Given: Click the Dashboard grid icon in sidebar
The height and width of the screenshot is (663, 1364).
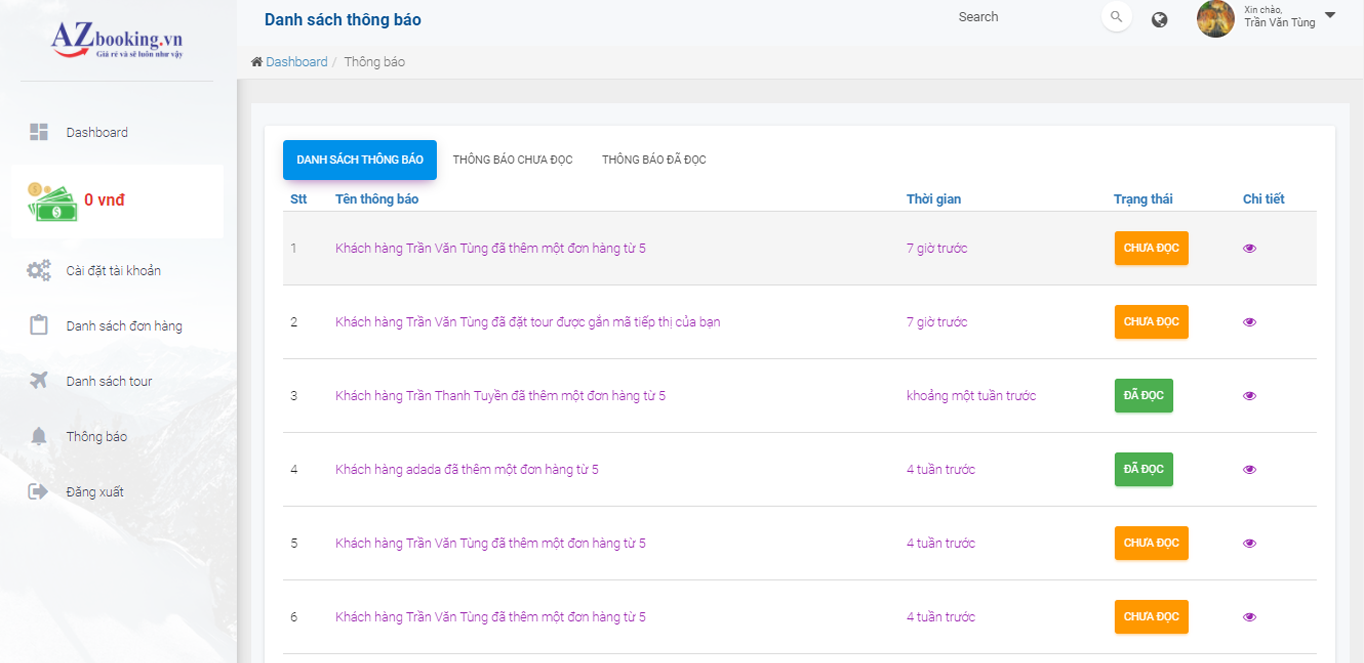Looking at the screenshot, I should tap(39, 132).
